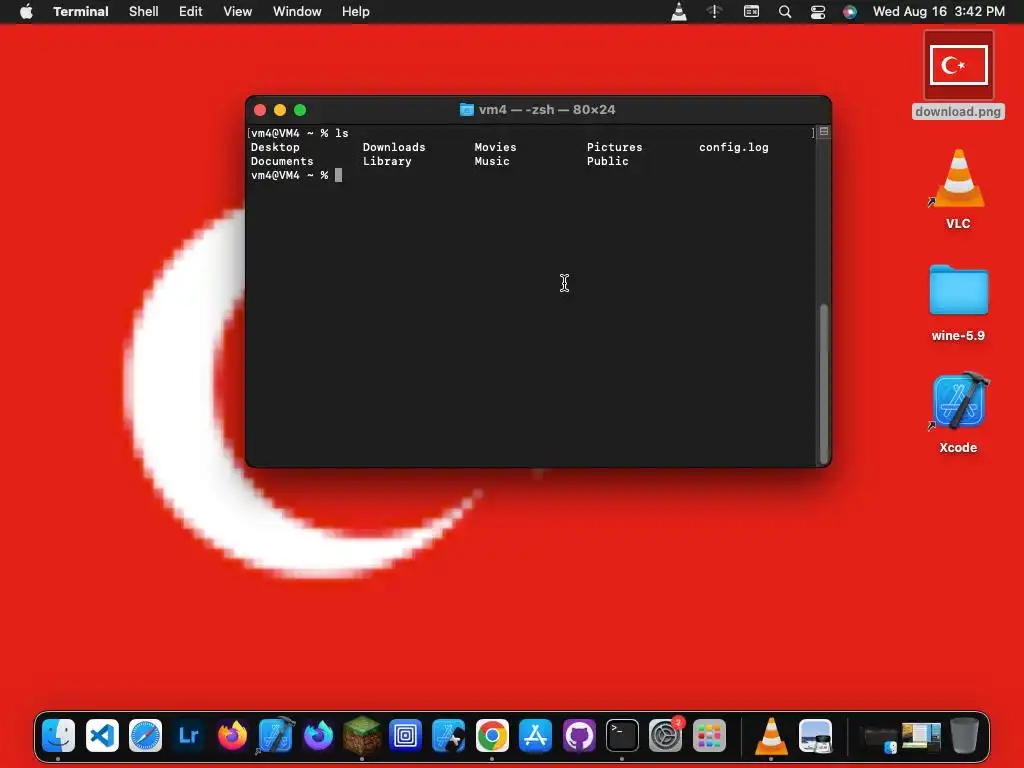Open blue concentric squares app in dock
The image size is (1024, 768).
pyautogui.click(x=406, y=736)
